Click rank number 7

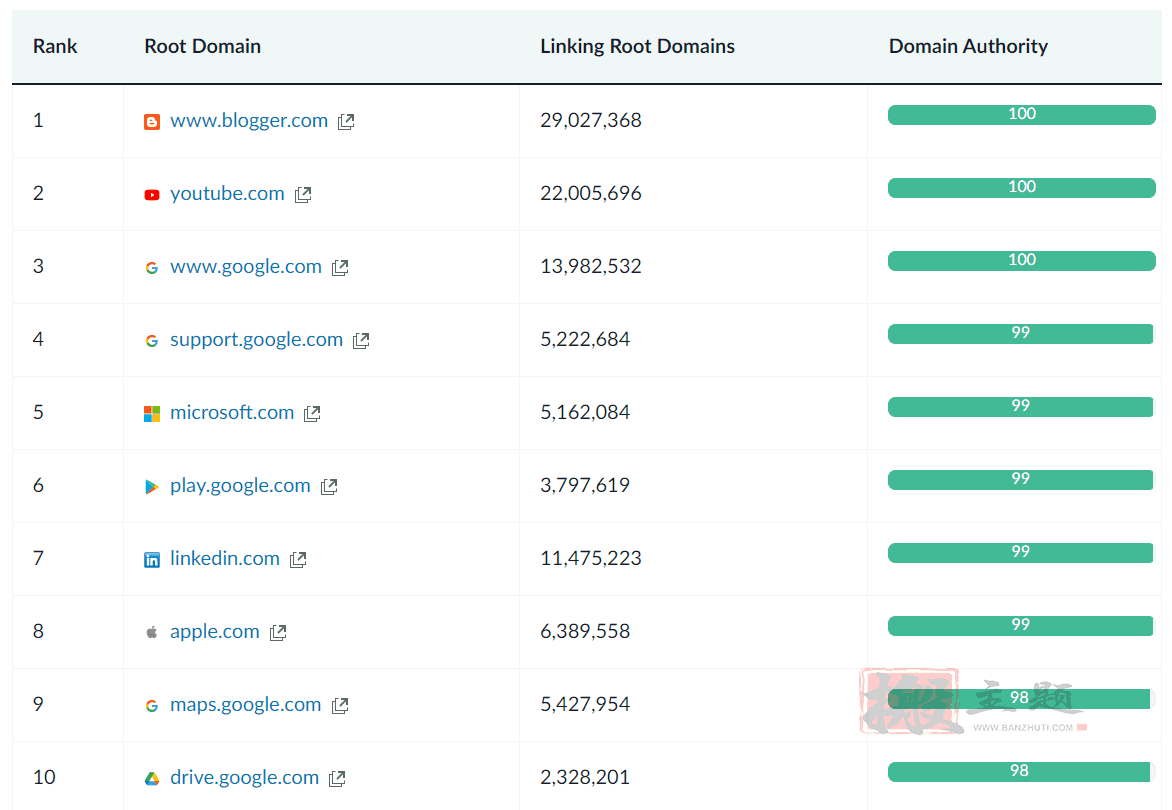coord(38,558)
